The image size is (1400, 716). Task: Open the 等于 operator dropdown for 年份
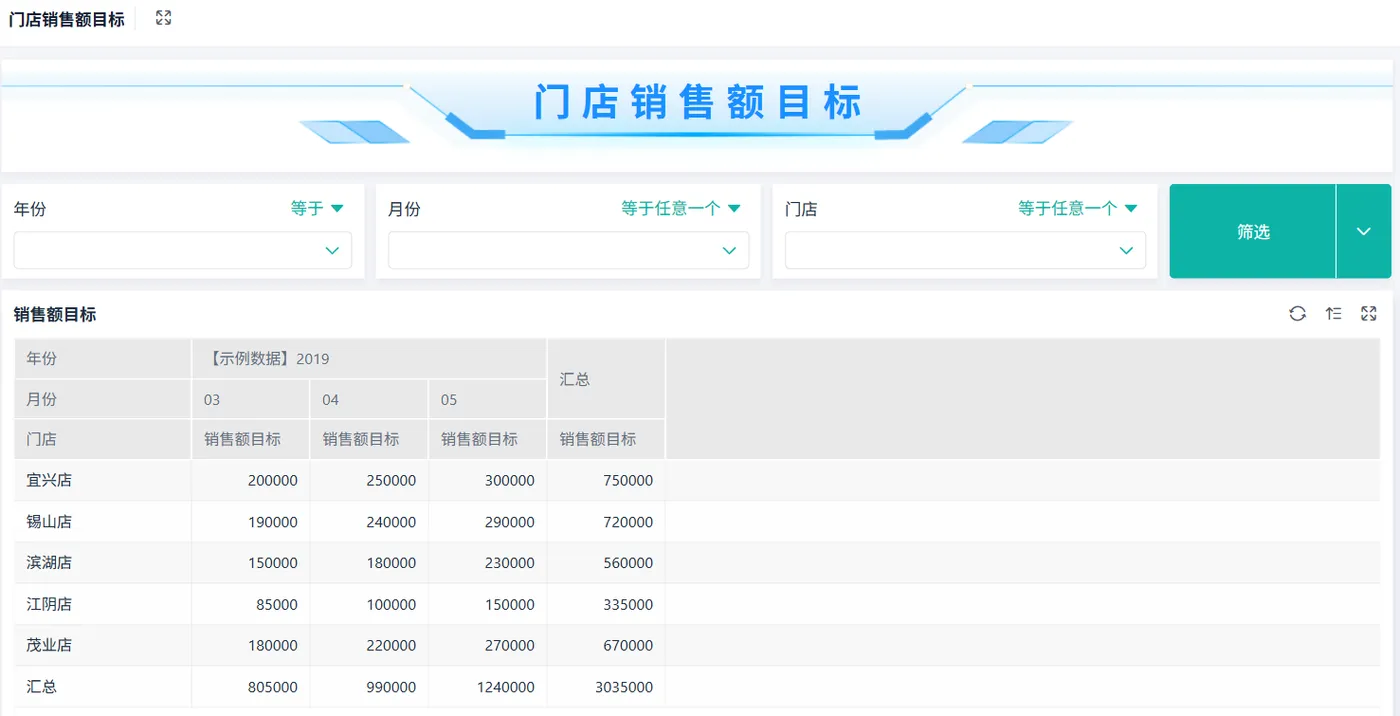[x=317, y=208]
